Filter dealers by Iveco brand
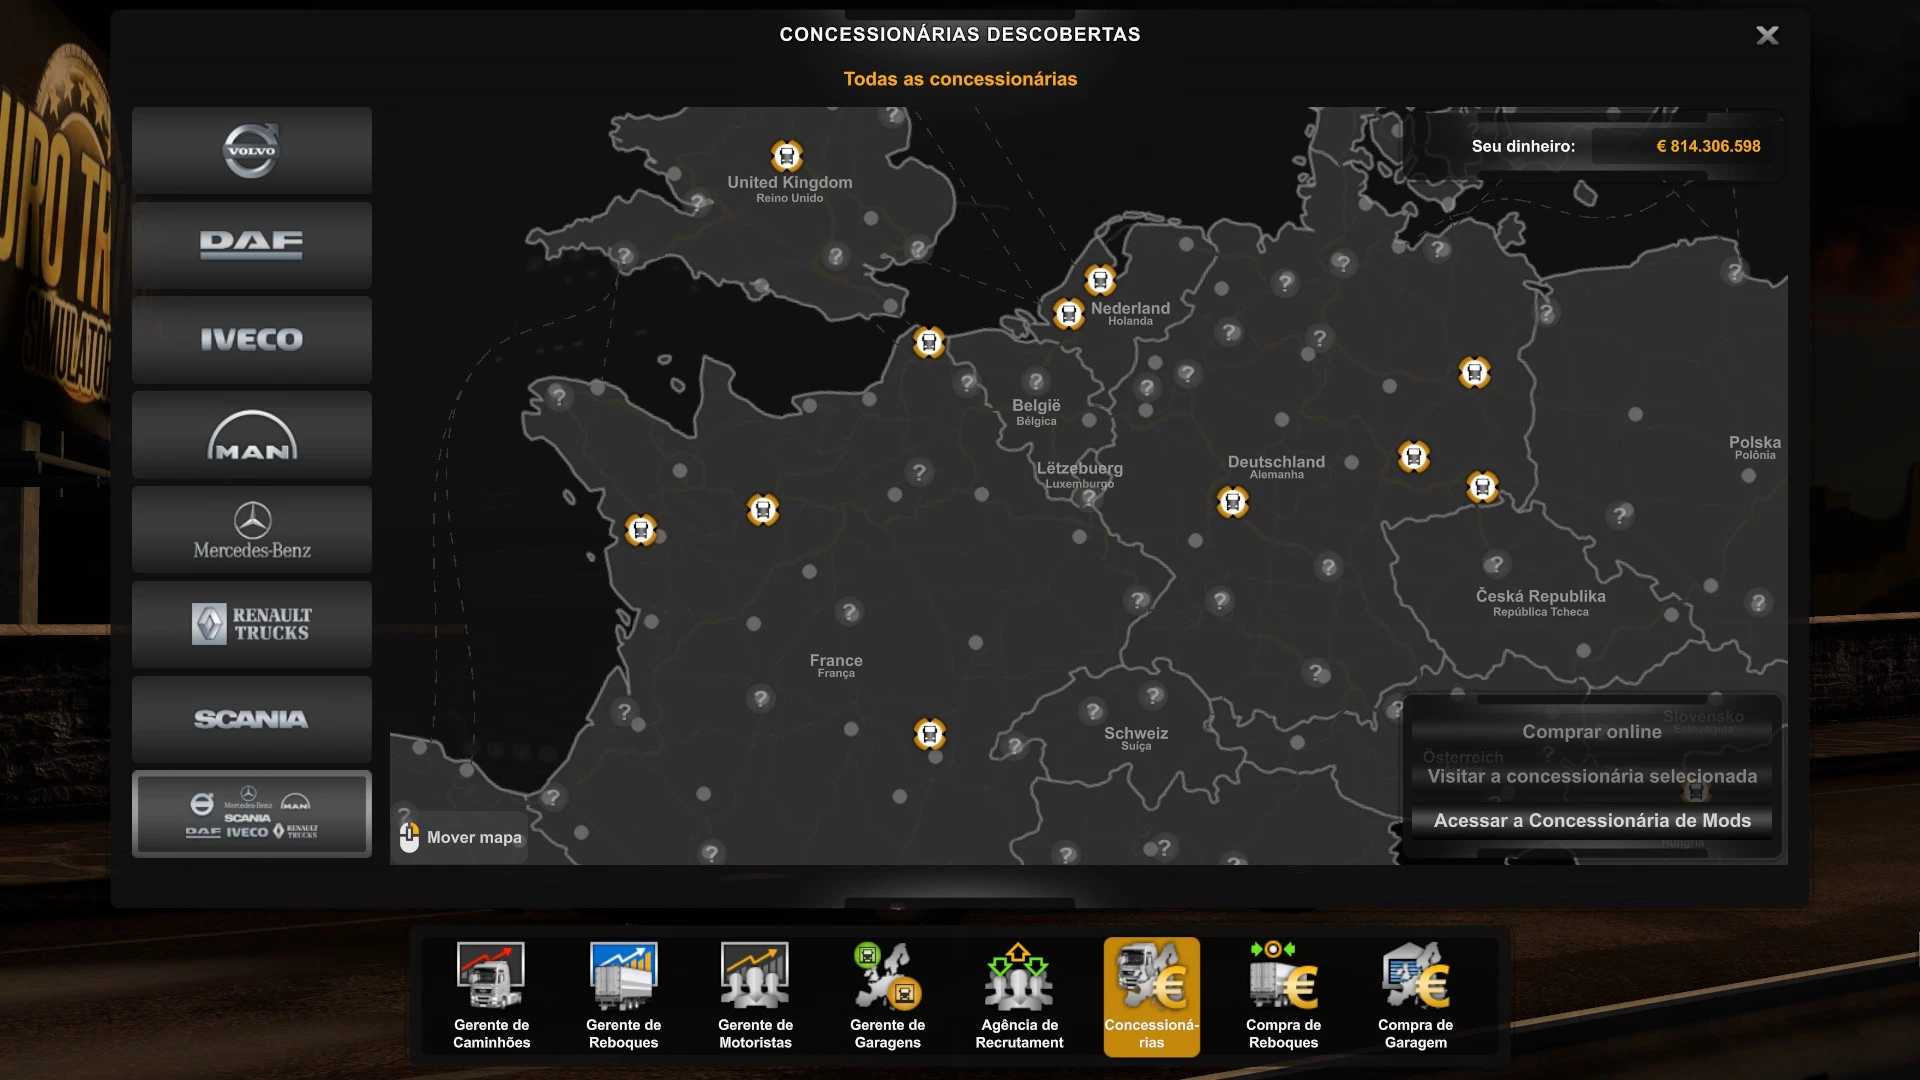The width and height of the screenshot is (1920, 1080). coord(251,340)
